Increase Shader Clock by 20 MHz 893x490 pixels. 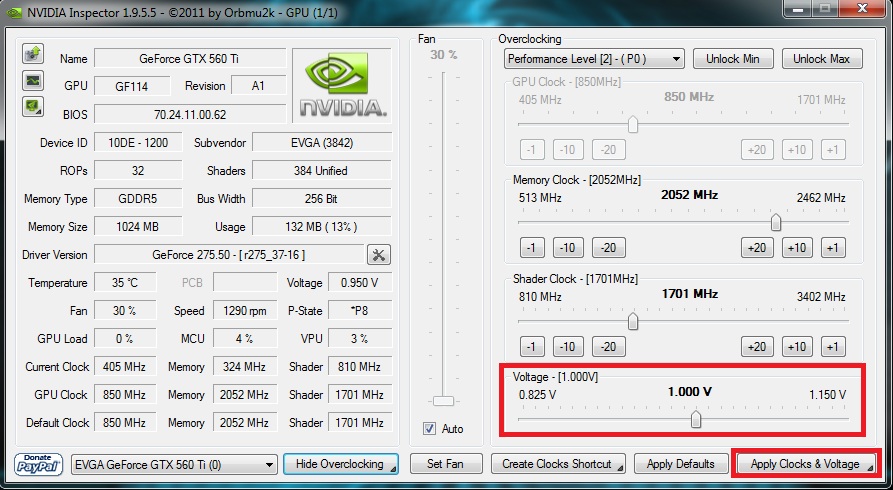coord(757,346)
